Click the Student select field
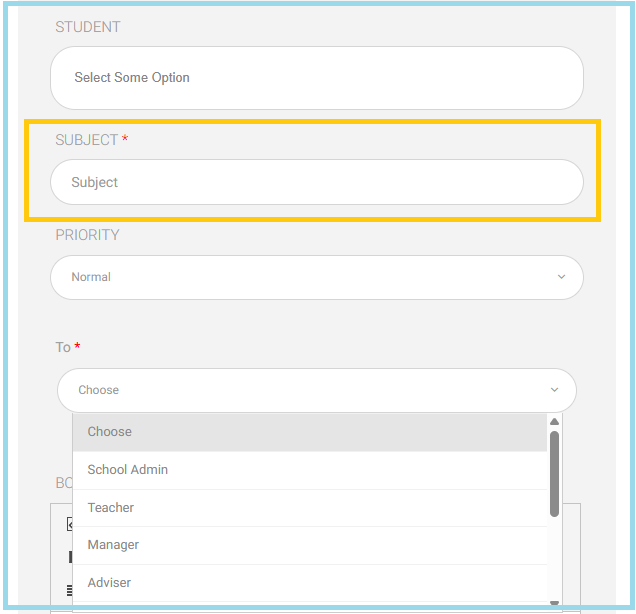The height and width of the screenshot is (614, 636). [x=316, y=78]
